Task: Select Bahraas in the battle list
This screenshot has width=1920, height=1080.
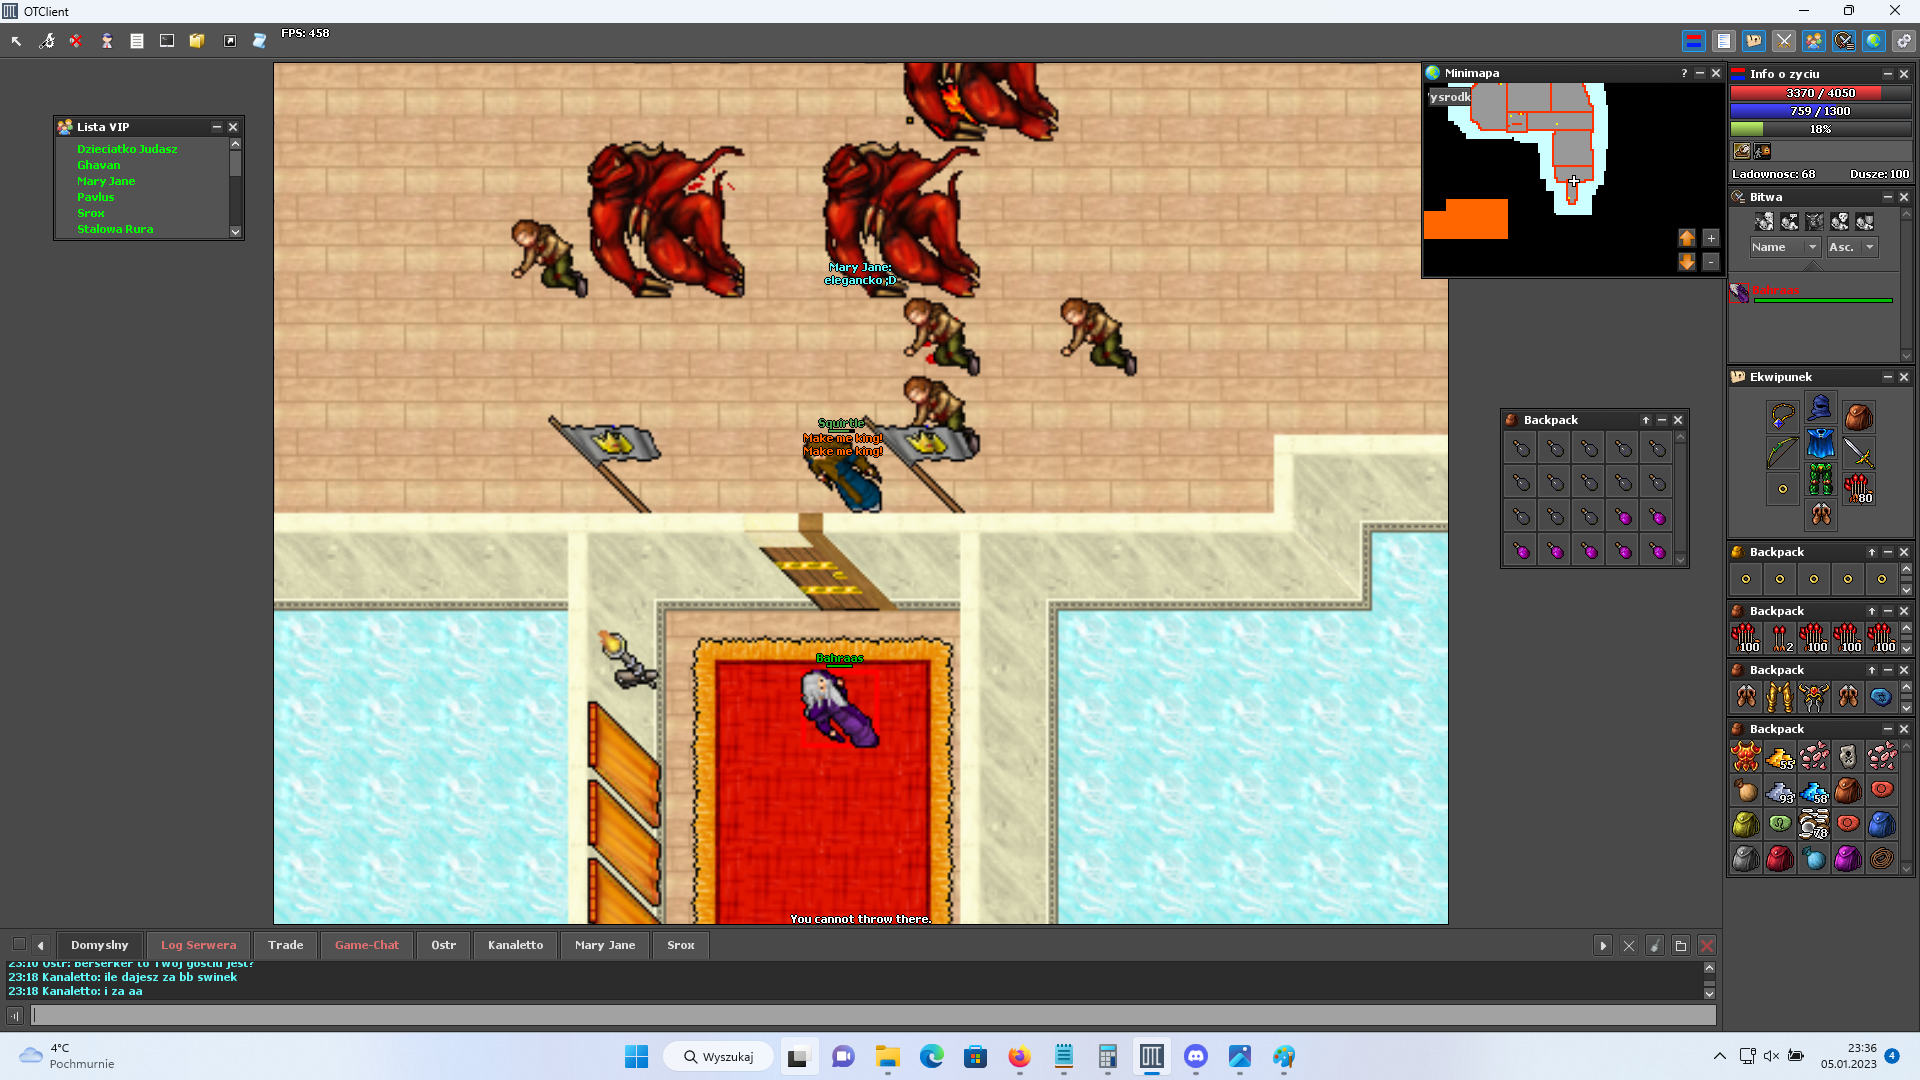Action: point(1812,293)
